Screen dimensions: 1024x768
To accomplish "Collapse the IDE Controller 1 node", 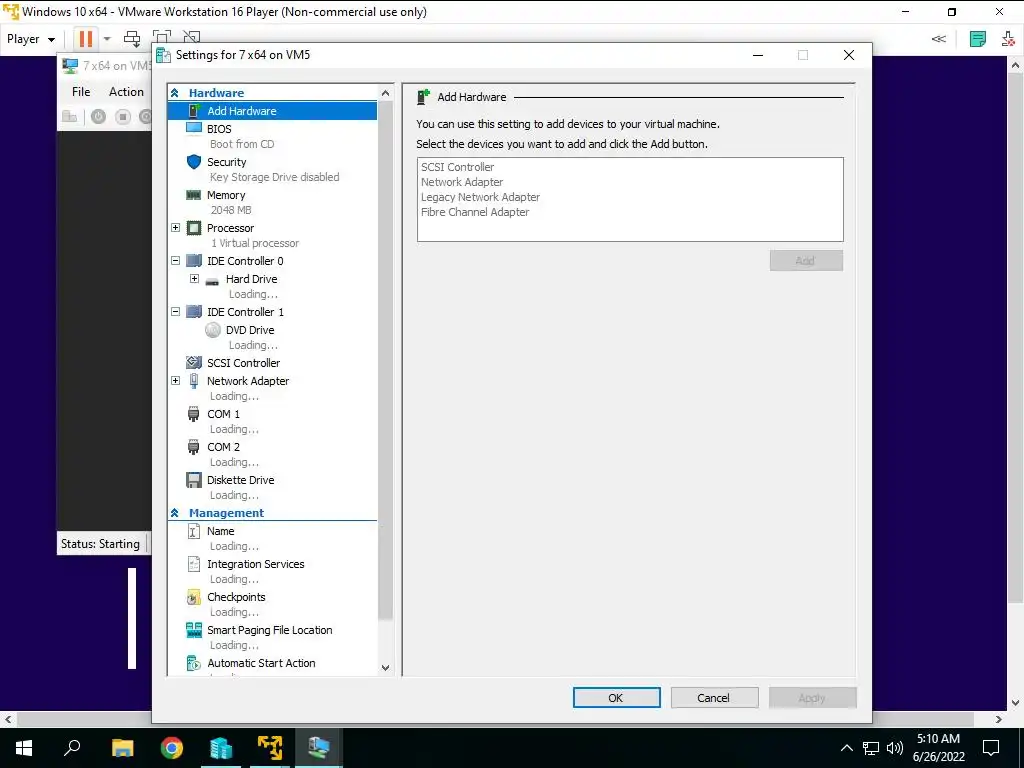I will pyautogui.click(x=176, y=312).
